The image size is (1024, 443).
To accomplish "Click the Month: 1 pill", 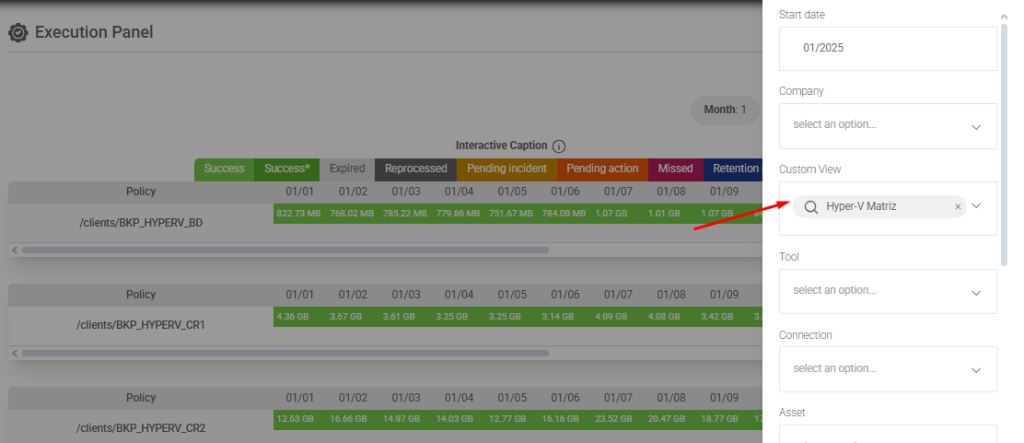I will (x=725, y=110).
